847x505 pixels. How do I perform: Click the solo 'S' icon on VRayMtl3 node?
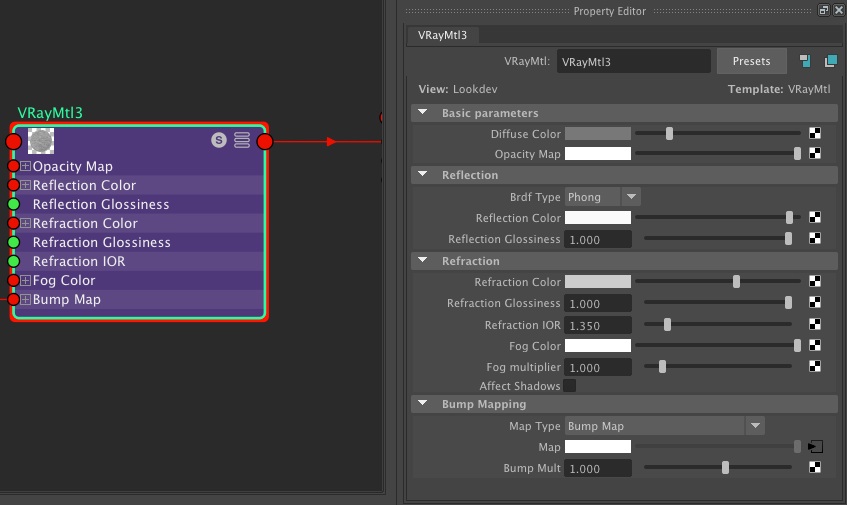coord(219,140)
